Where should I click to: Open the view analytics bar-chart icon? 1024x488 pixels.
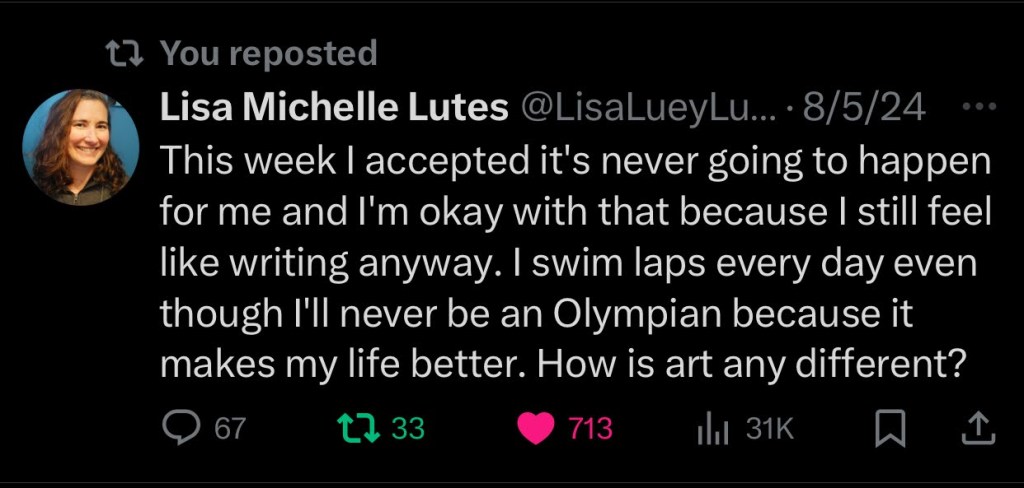tap(710, 429)
